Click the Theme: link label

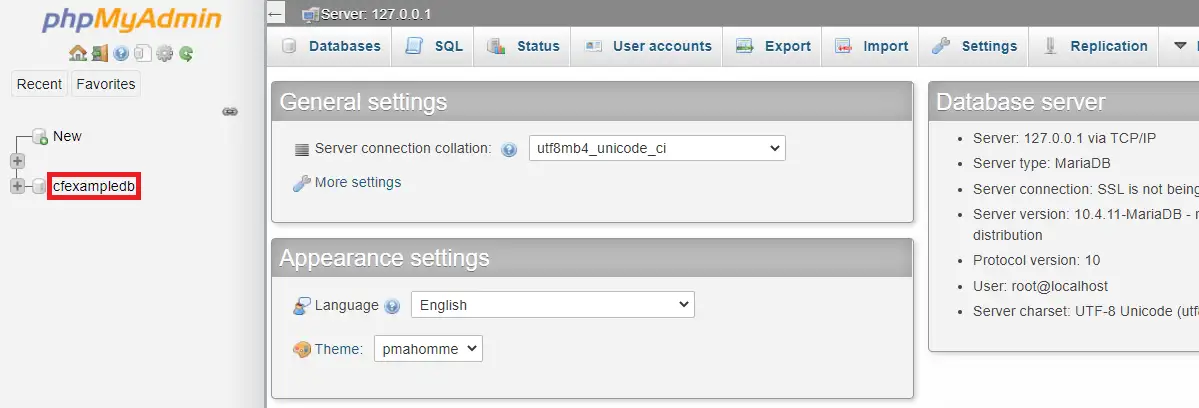339,349
